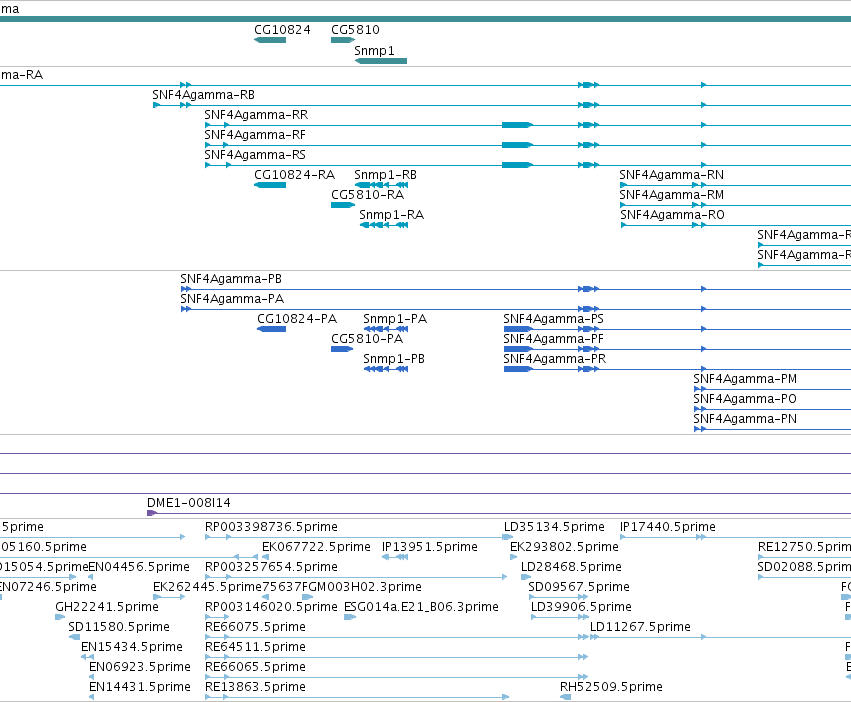Select transcript label SNF4Agamma-RB
Image resolution: width=851 pixels, height=702 pixels.
pyautogui.click(x=204, y=94)
